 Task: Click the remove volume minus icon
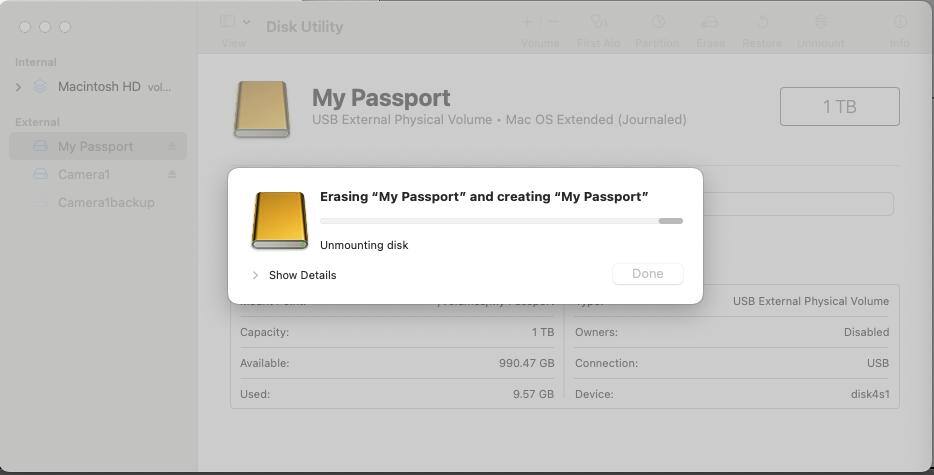pyautogui.click(x=553, y=22)
